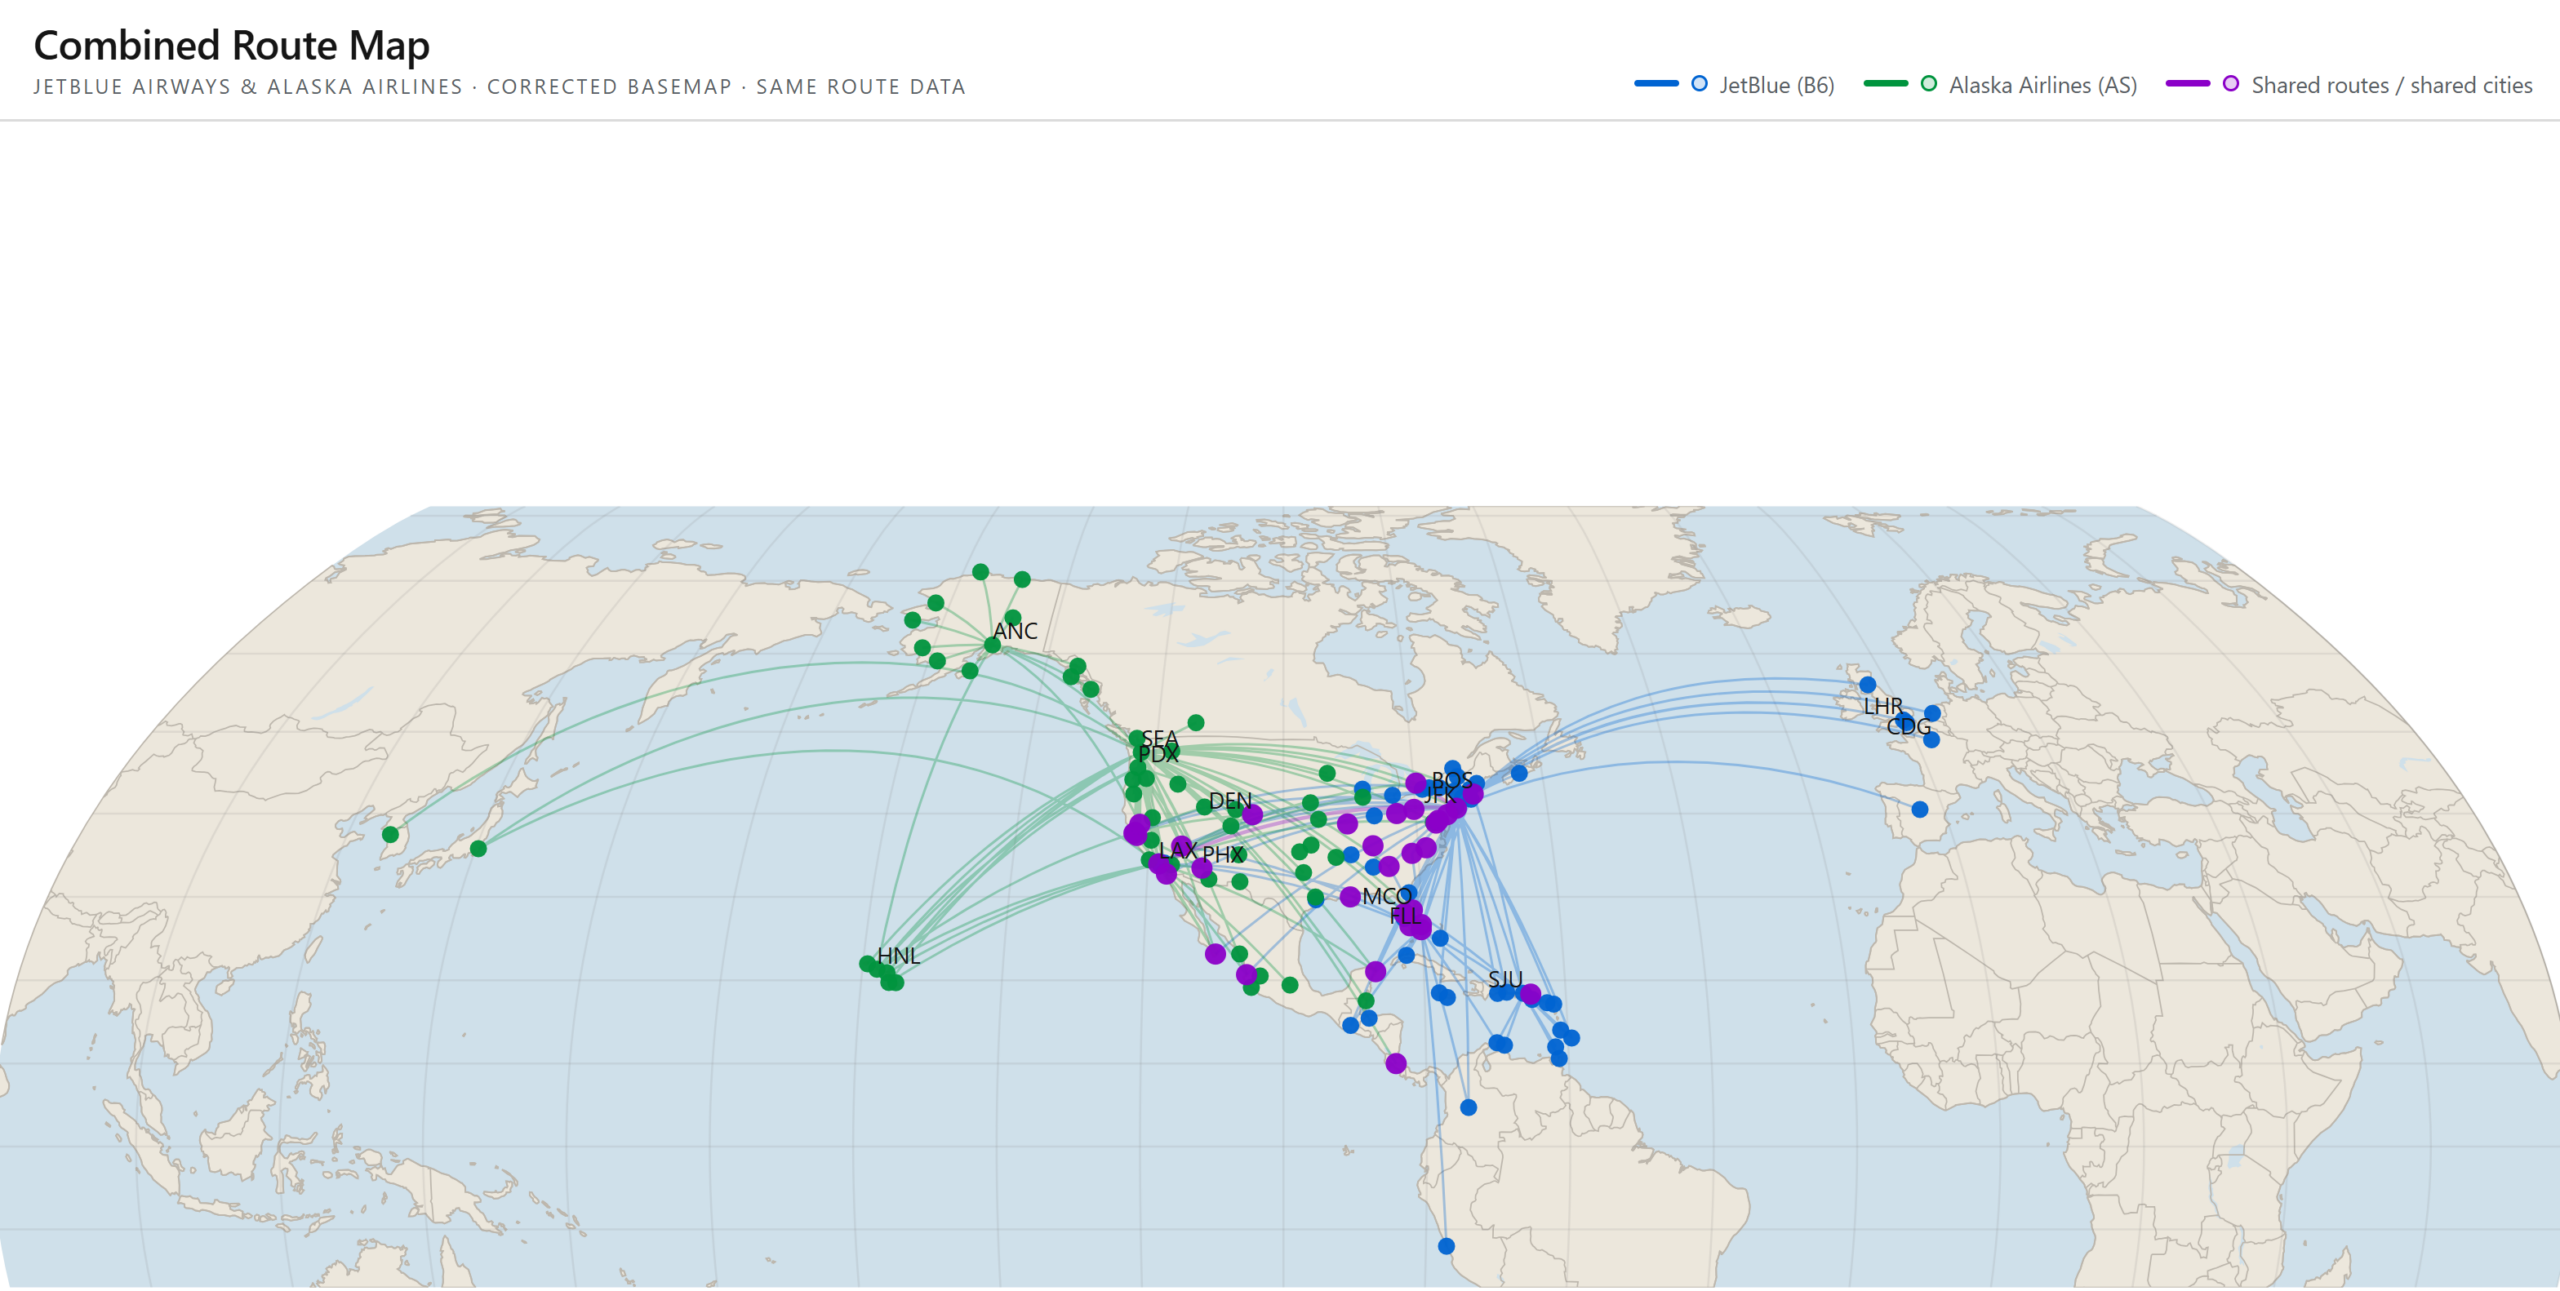The width and height of the screenshot is (2560, 1291).
Task: Toggle JetBlue (B6) legend entry
Action: pyautogui.click(x=1776, y=86)
